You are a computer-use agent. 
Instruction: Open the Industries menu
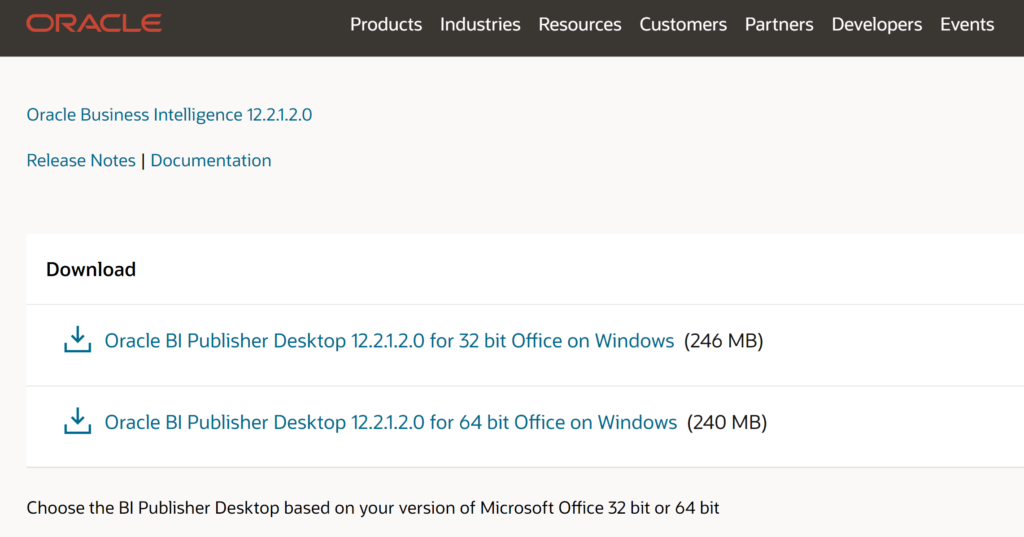(x=480, y=25)
